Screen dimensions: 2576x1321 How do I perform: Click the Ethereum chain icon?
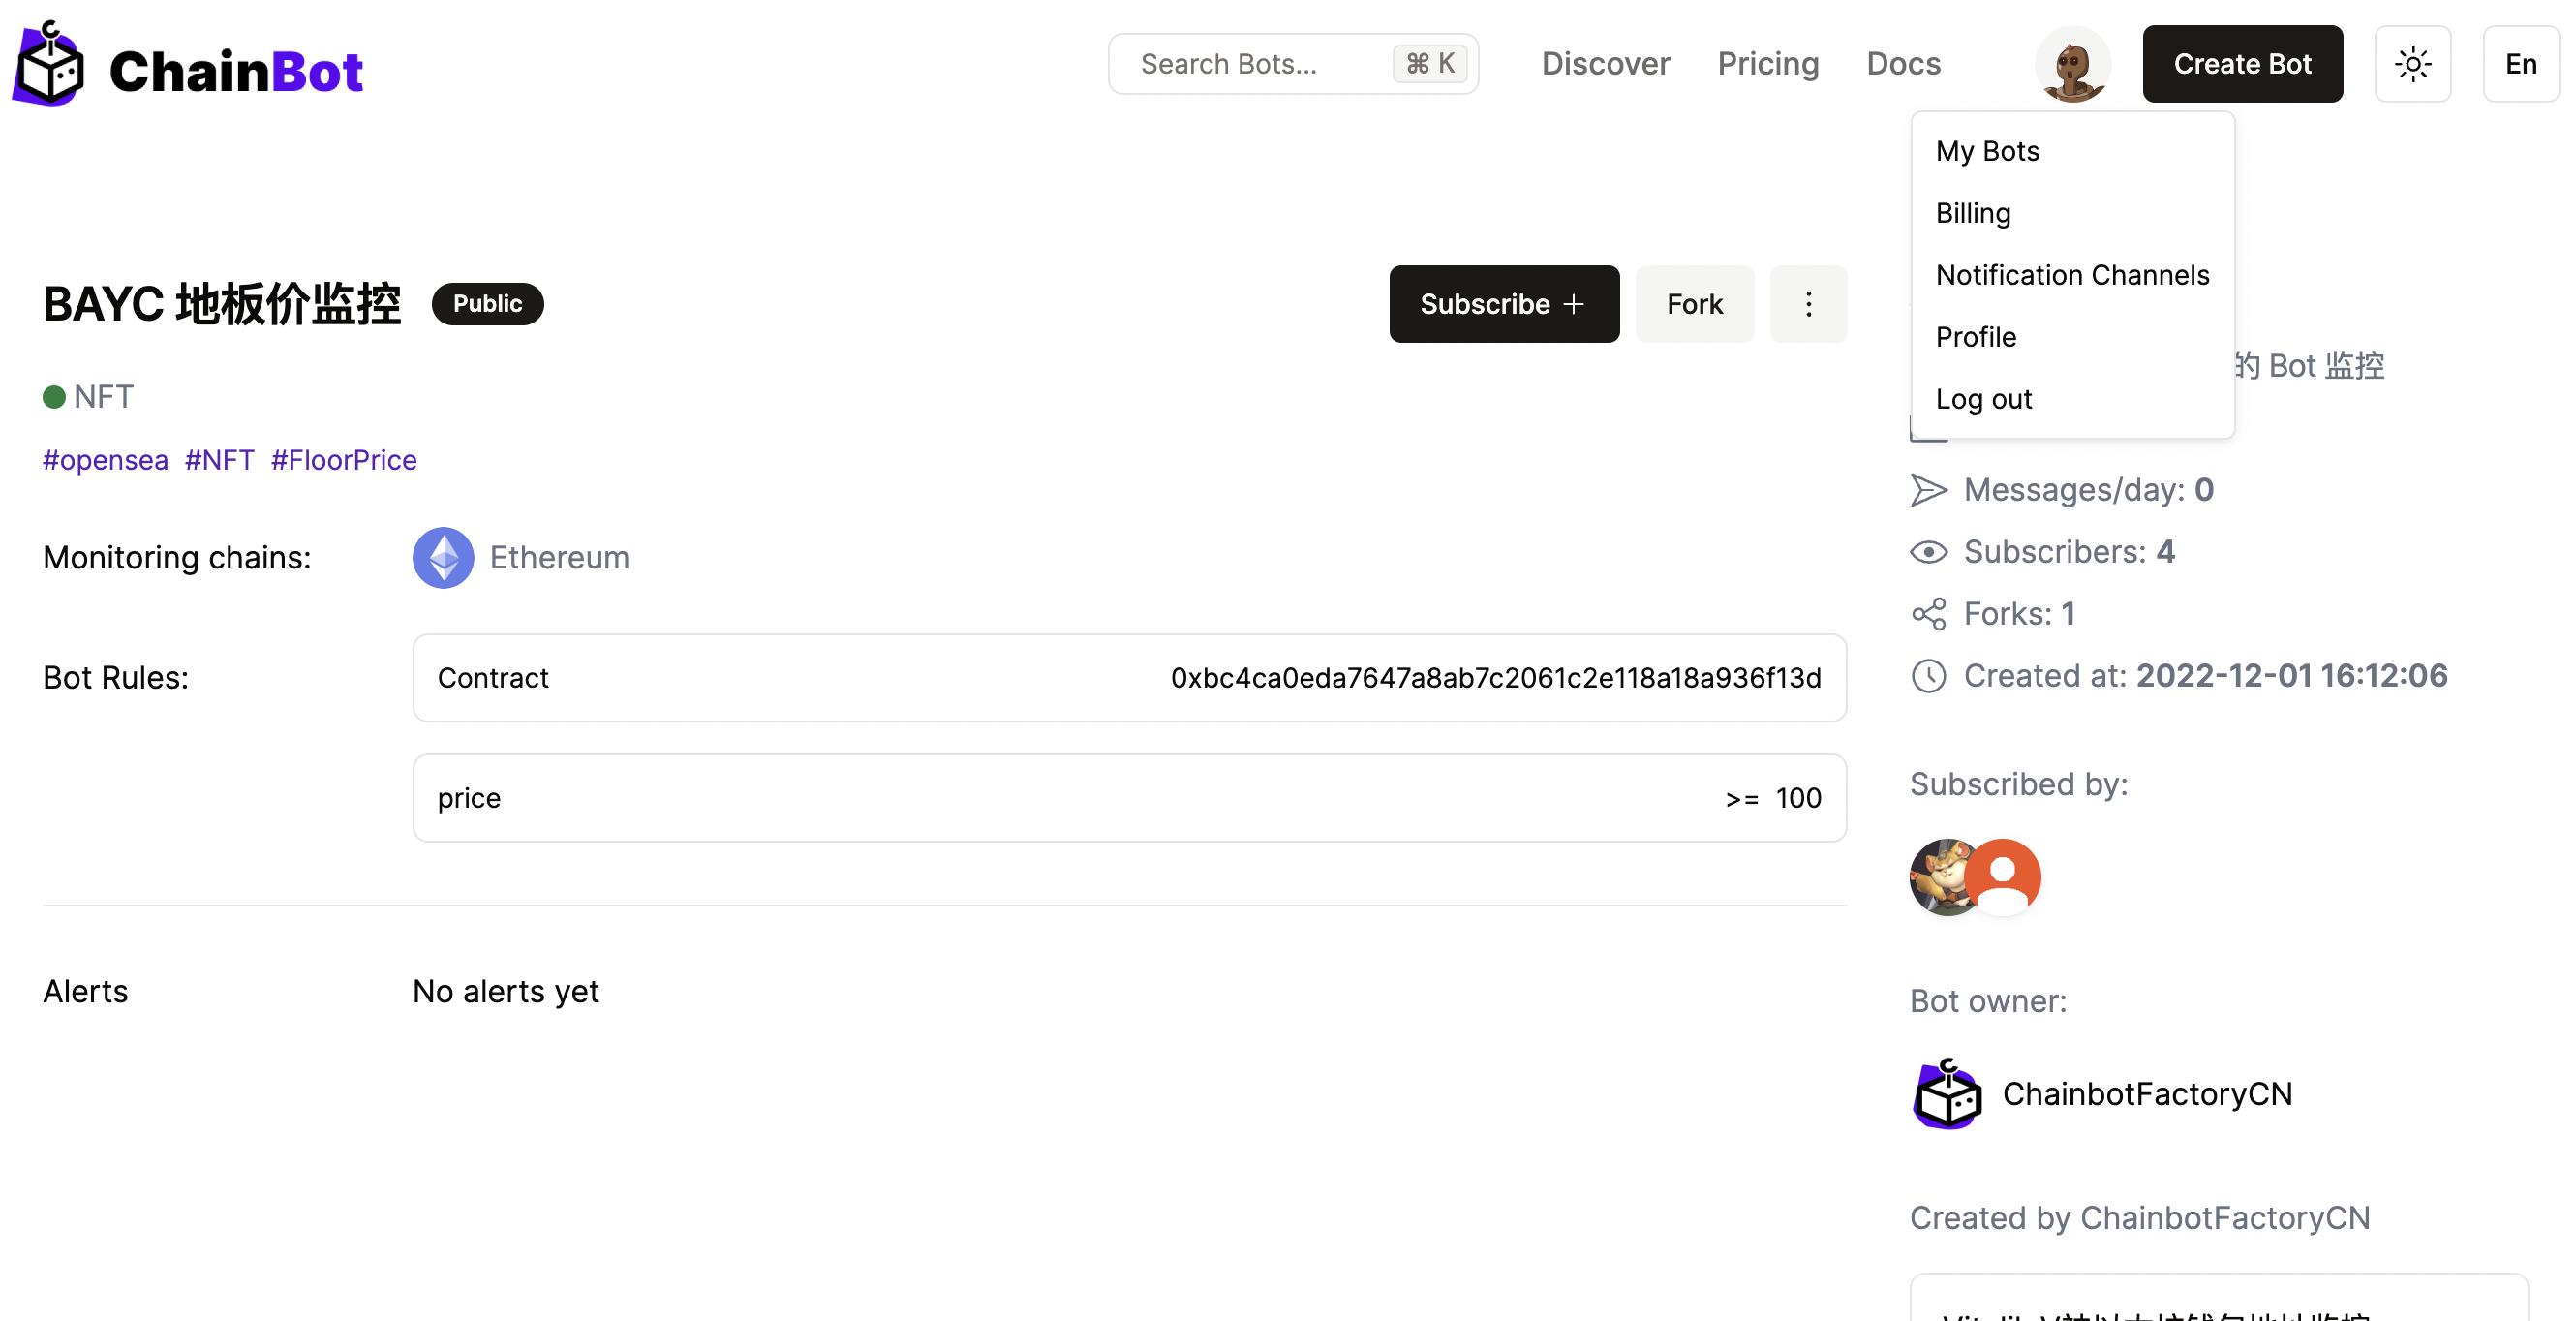tap(443, 557)
